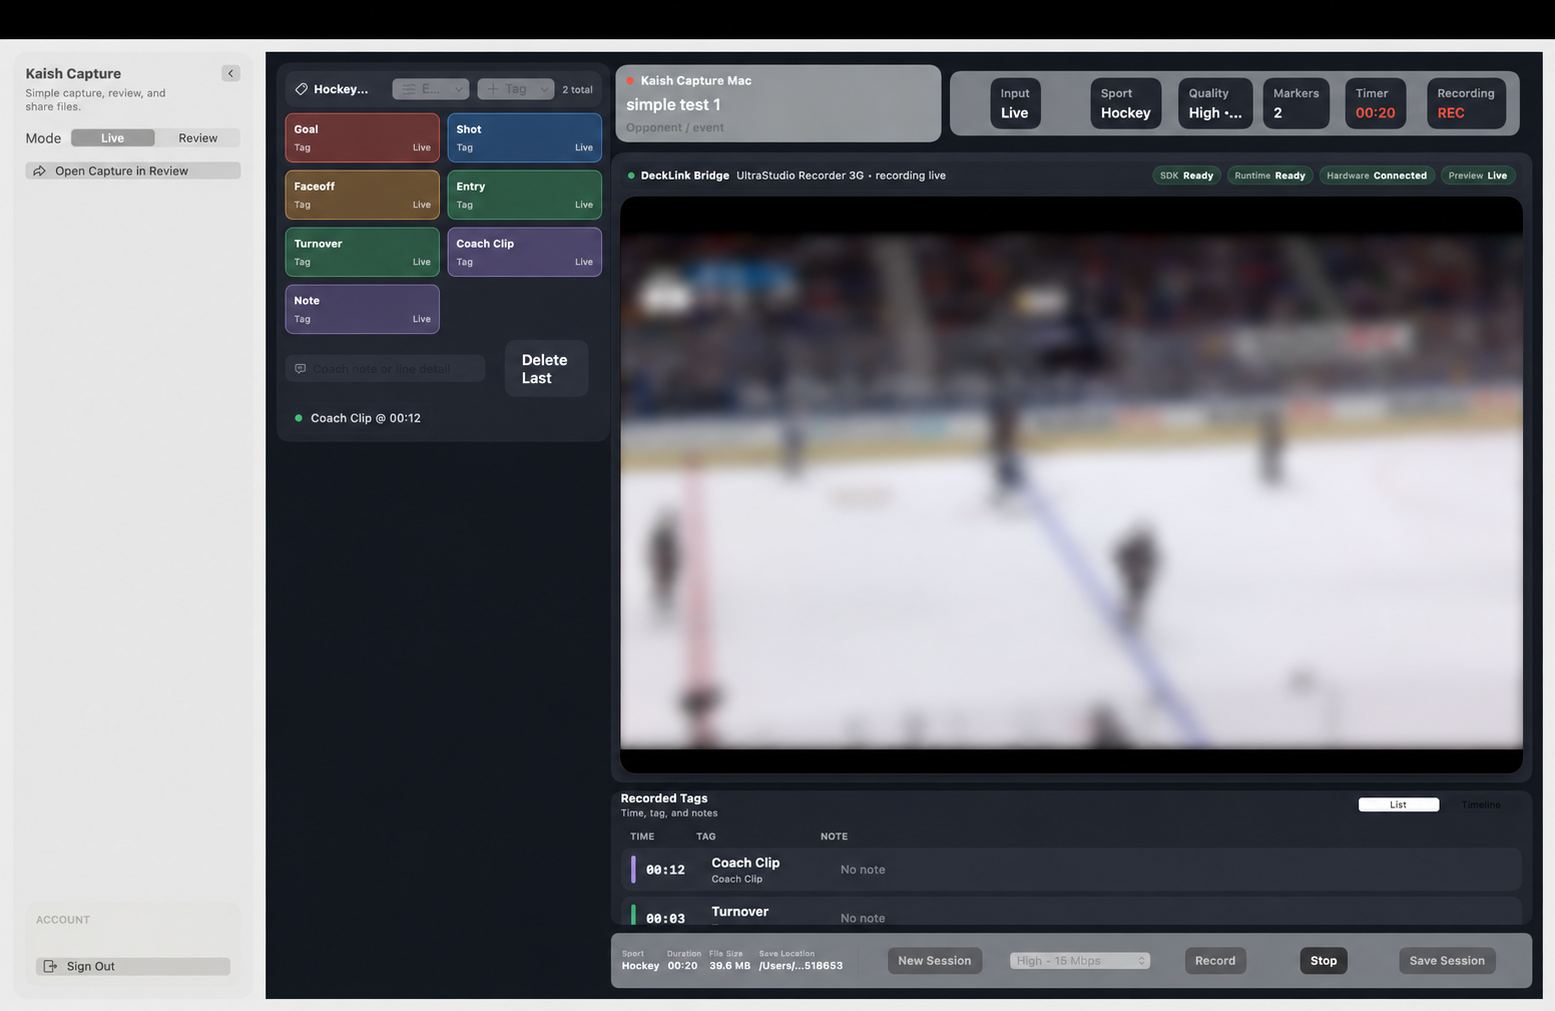The height and width of the screenshot is (1011, 1555).
Task: Click the Hardware Connected status badge
Action: click(x=1377, y=175)
